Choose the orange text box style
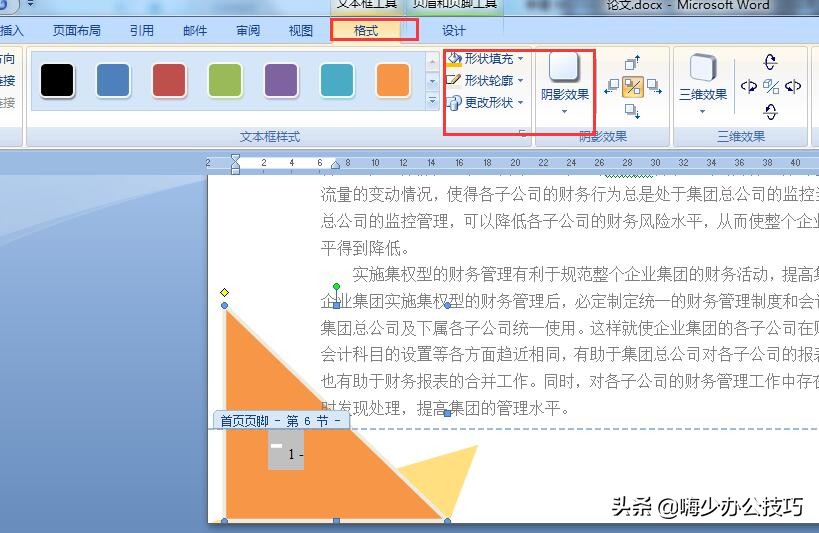The width and height of the screenshot is (819, 533). (x=393, y=80)
